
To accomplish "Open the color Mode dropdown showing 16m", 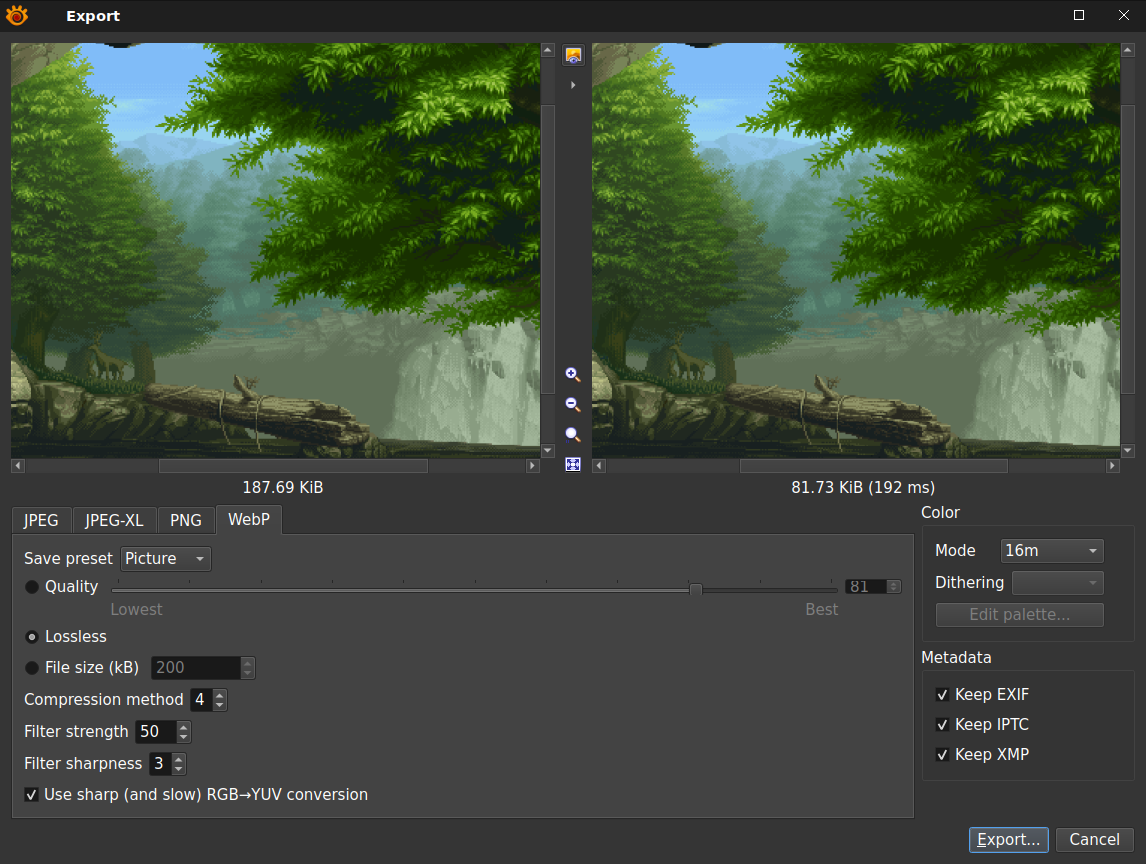I will click(1052, 550).
